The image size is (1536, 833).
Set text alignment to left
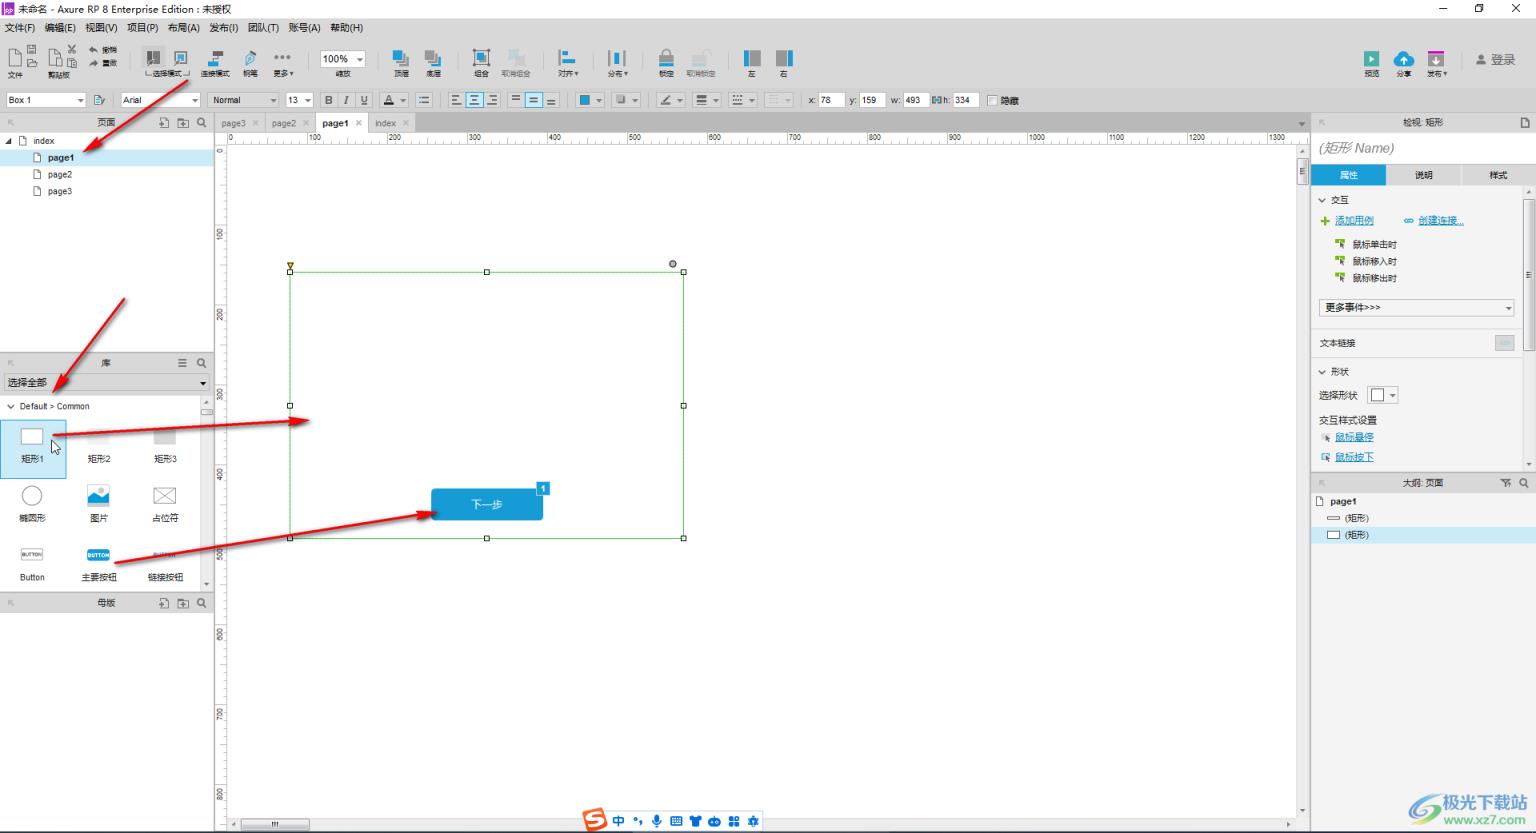click(456, 100)
